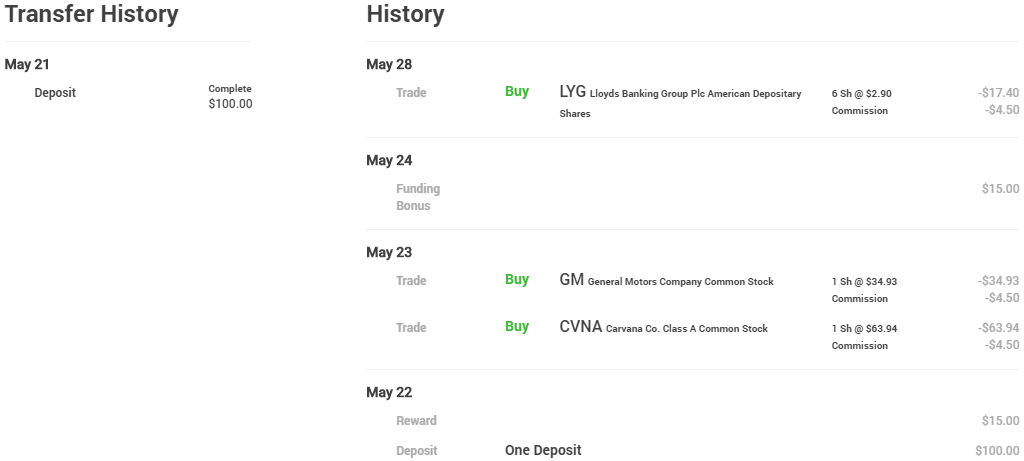
Task: Click the One Deposit description text
Action: [543, 450]
